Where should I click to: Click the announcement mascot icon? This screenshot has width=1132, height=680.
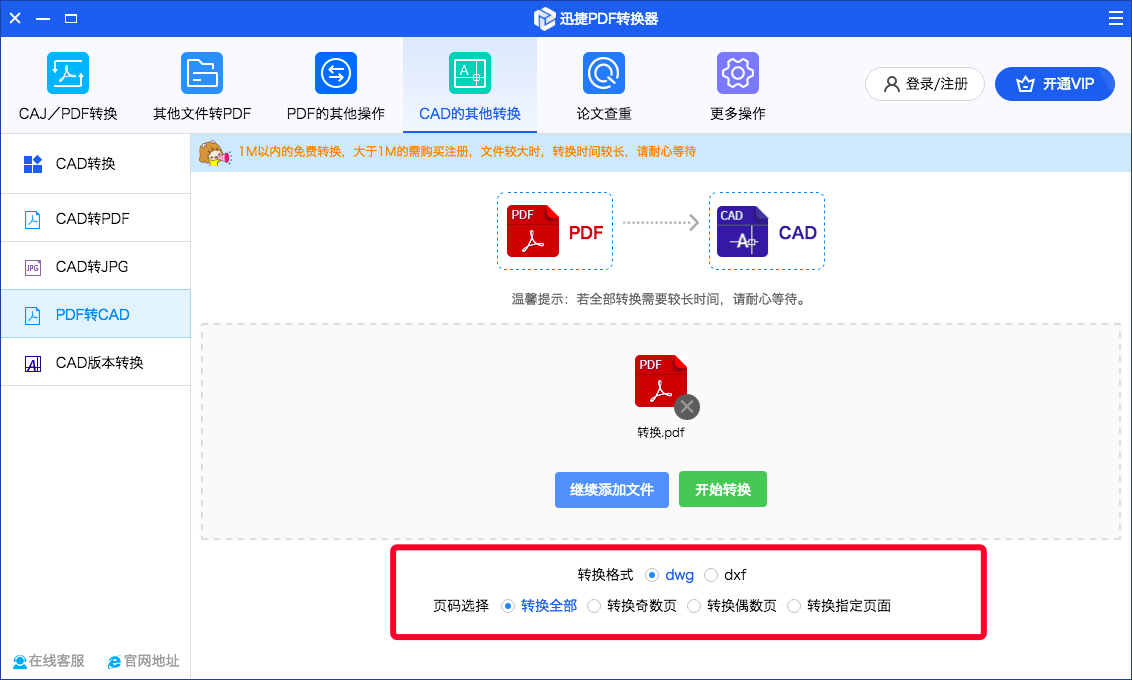point(214,153)
